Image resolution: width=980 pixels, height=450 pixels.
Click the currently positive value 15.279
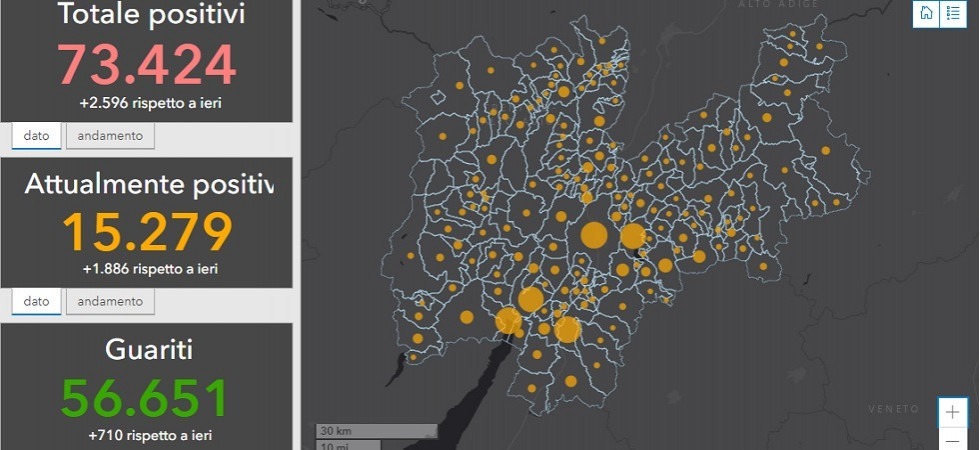148,231
